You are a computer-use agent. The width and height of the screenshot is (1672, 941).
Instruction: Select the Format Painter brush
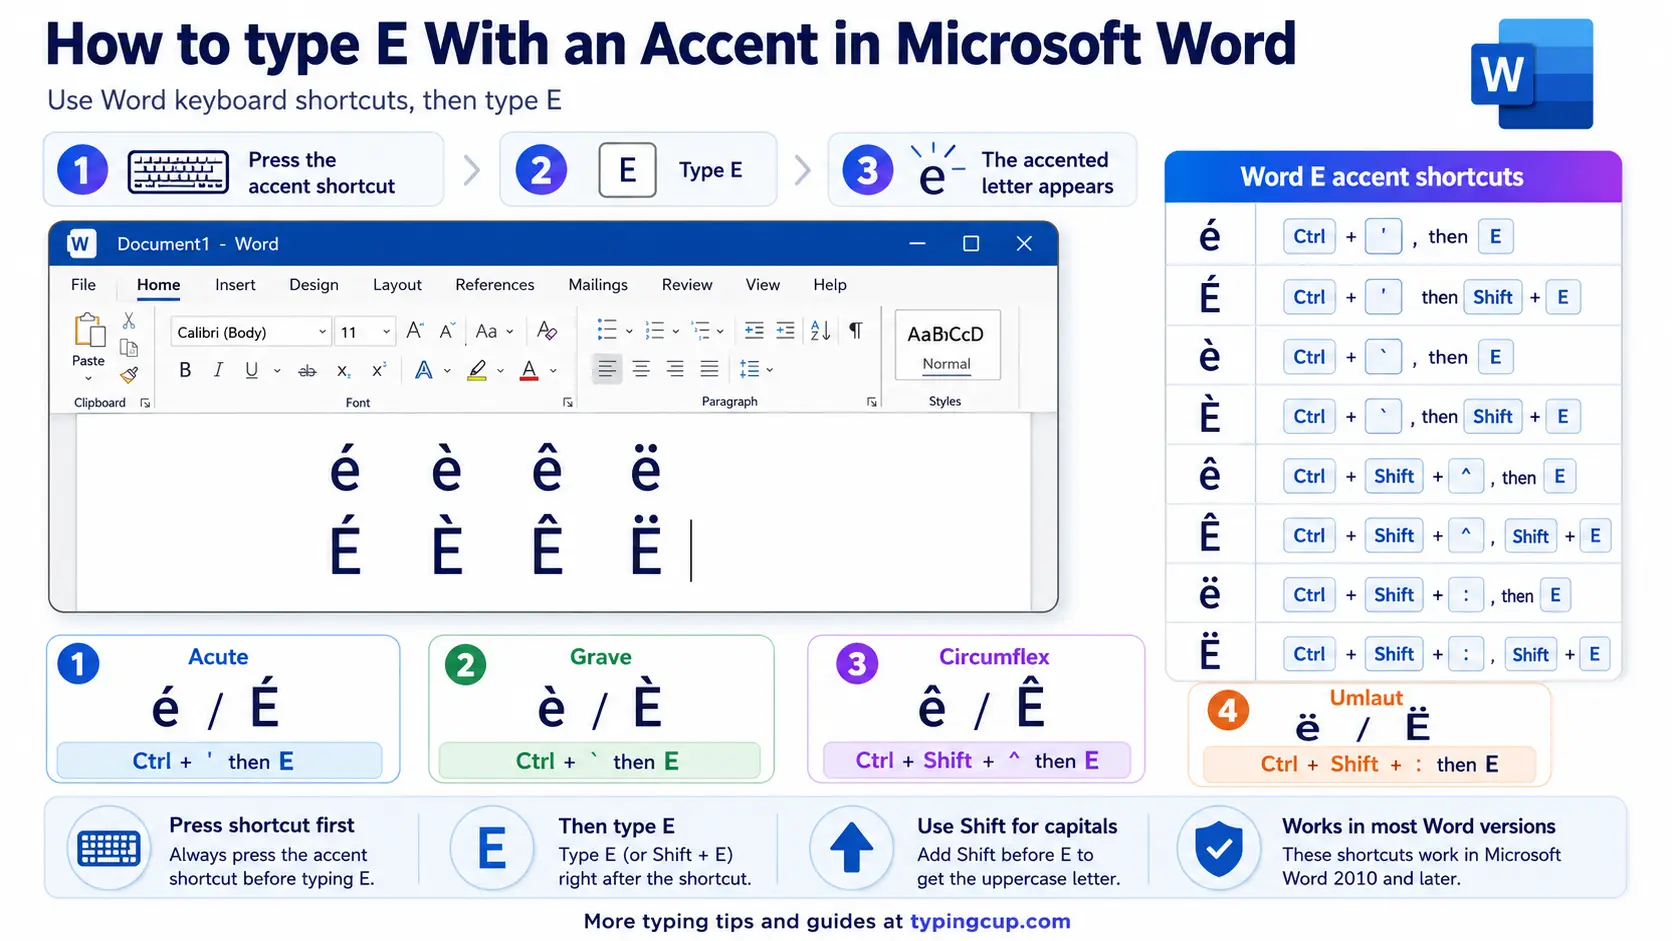(129, 375)
